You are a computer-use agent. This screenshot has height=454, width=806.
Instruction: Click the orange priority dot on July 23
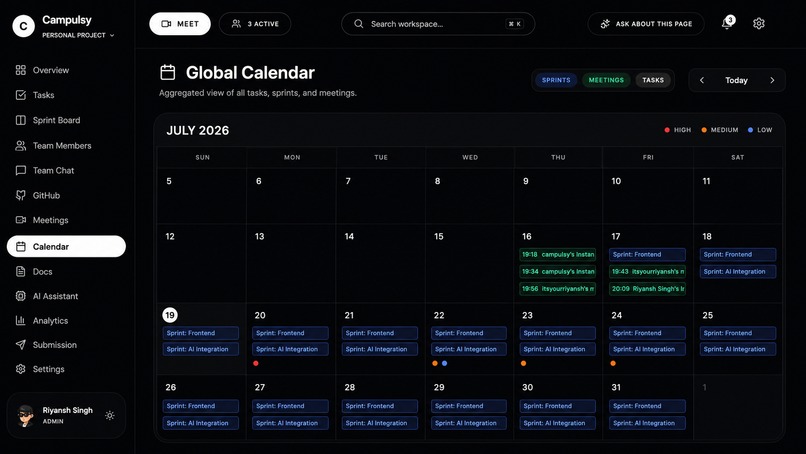pyautogui.click(x=523, y=364)
